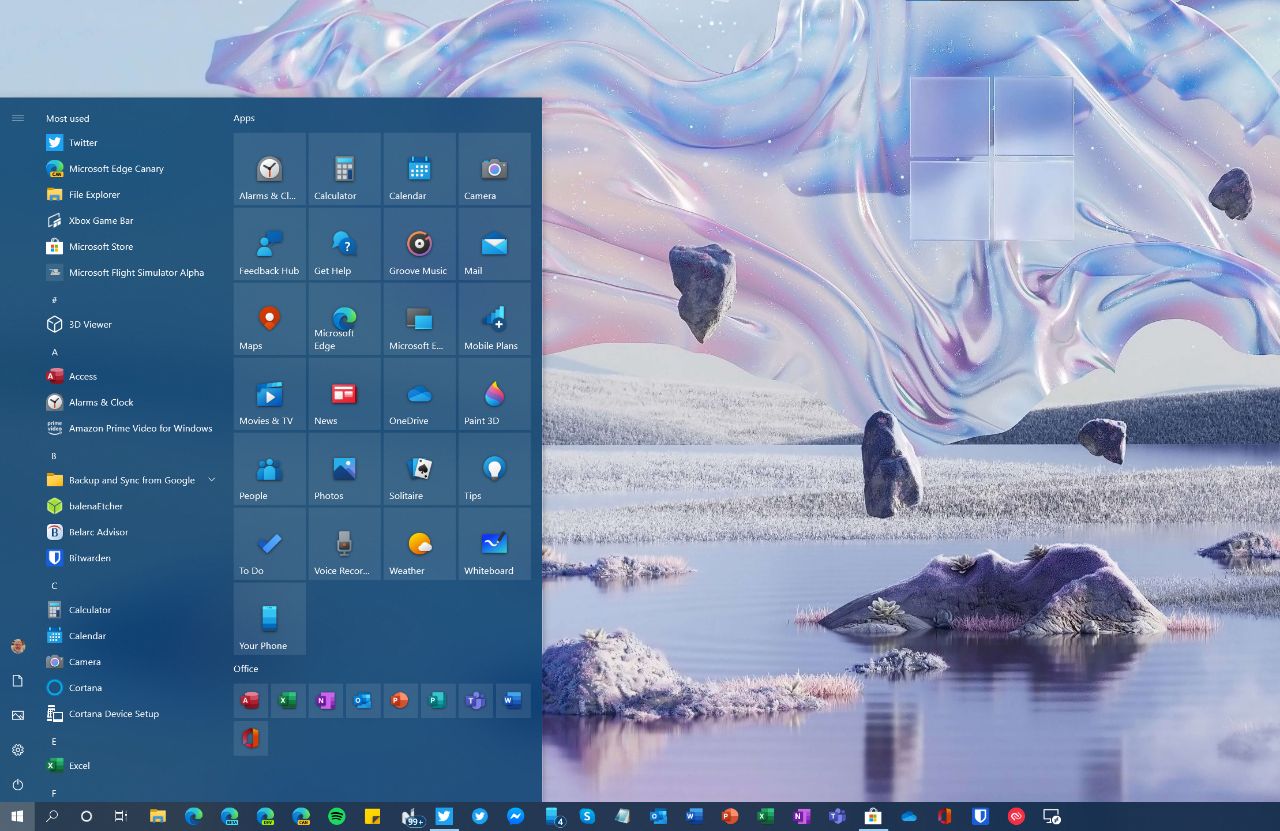Launch the Paint 3D tile
1280x831 pixels.
pos(494,394)
